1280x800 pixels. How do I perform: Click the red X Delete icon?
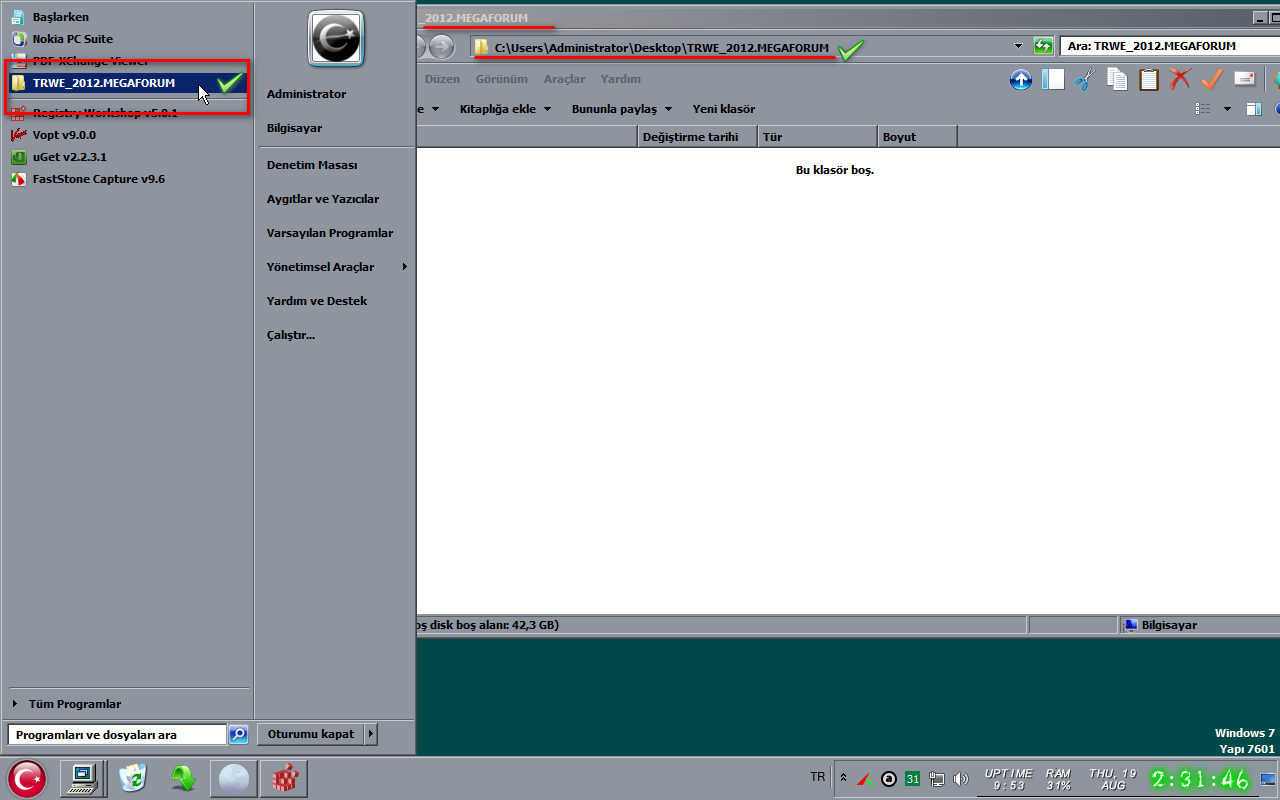pos(1181,80)
